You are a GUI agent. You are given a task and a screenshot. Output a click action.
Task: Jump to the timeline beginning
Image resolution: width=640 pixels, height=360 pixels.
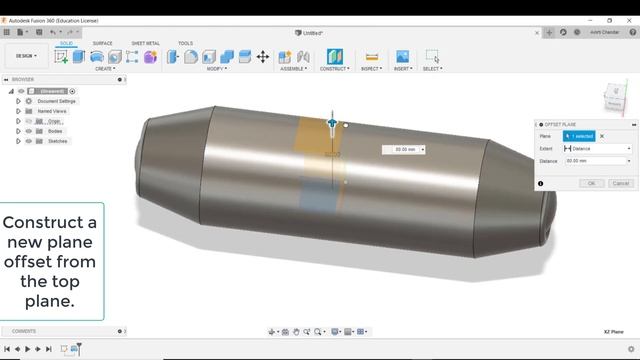click(x=7, y=349)
